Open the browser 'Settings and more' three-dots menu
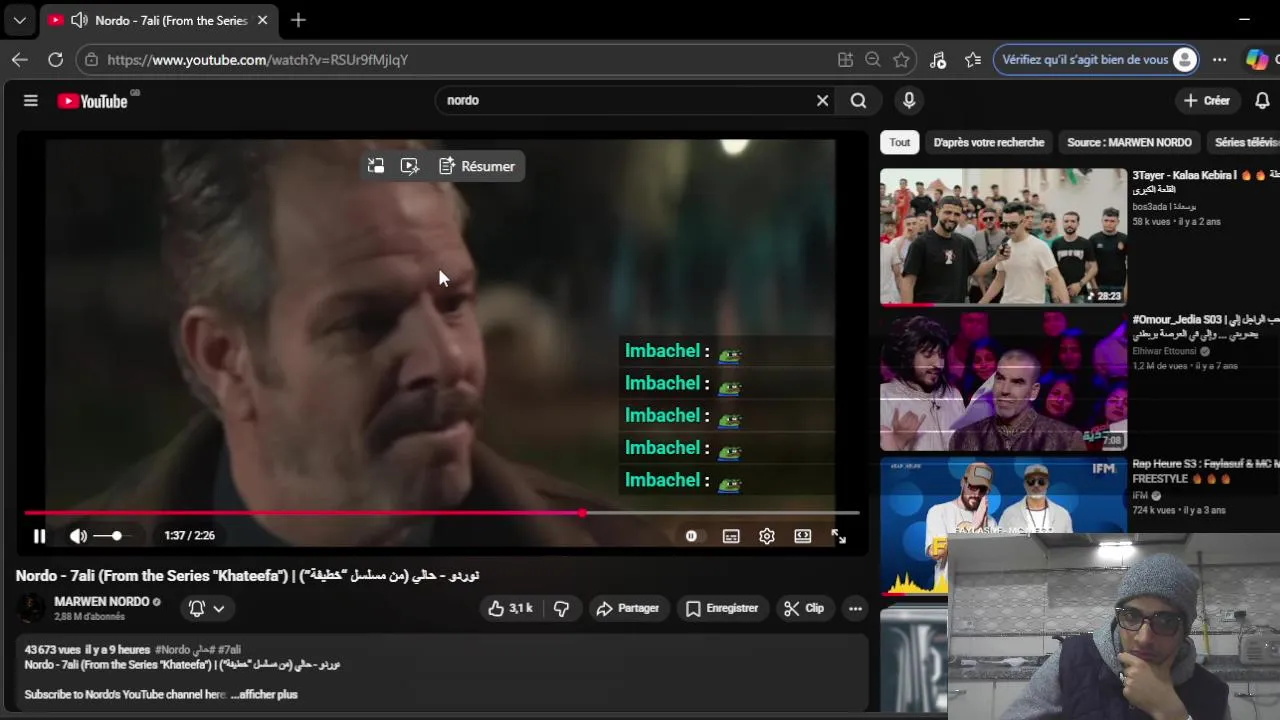 [x=1219, y=60]
